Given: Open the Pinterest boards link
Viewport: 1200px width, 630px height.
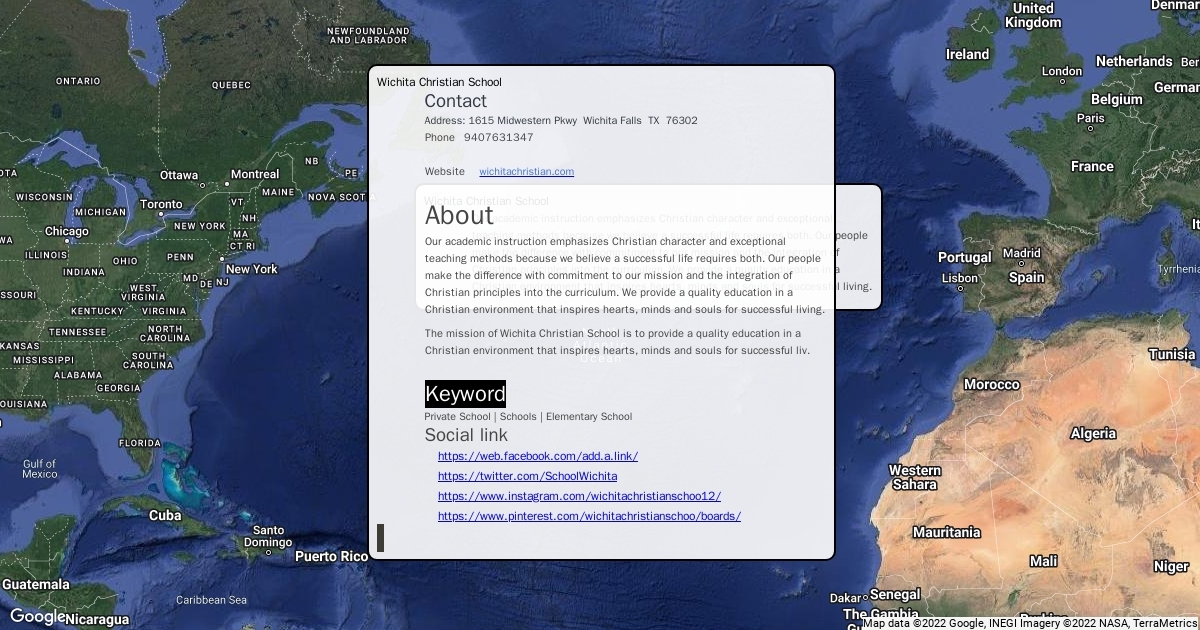Looking at the screenshot, I should [589, 516].
